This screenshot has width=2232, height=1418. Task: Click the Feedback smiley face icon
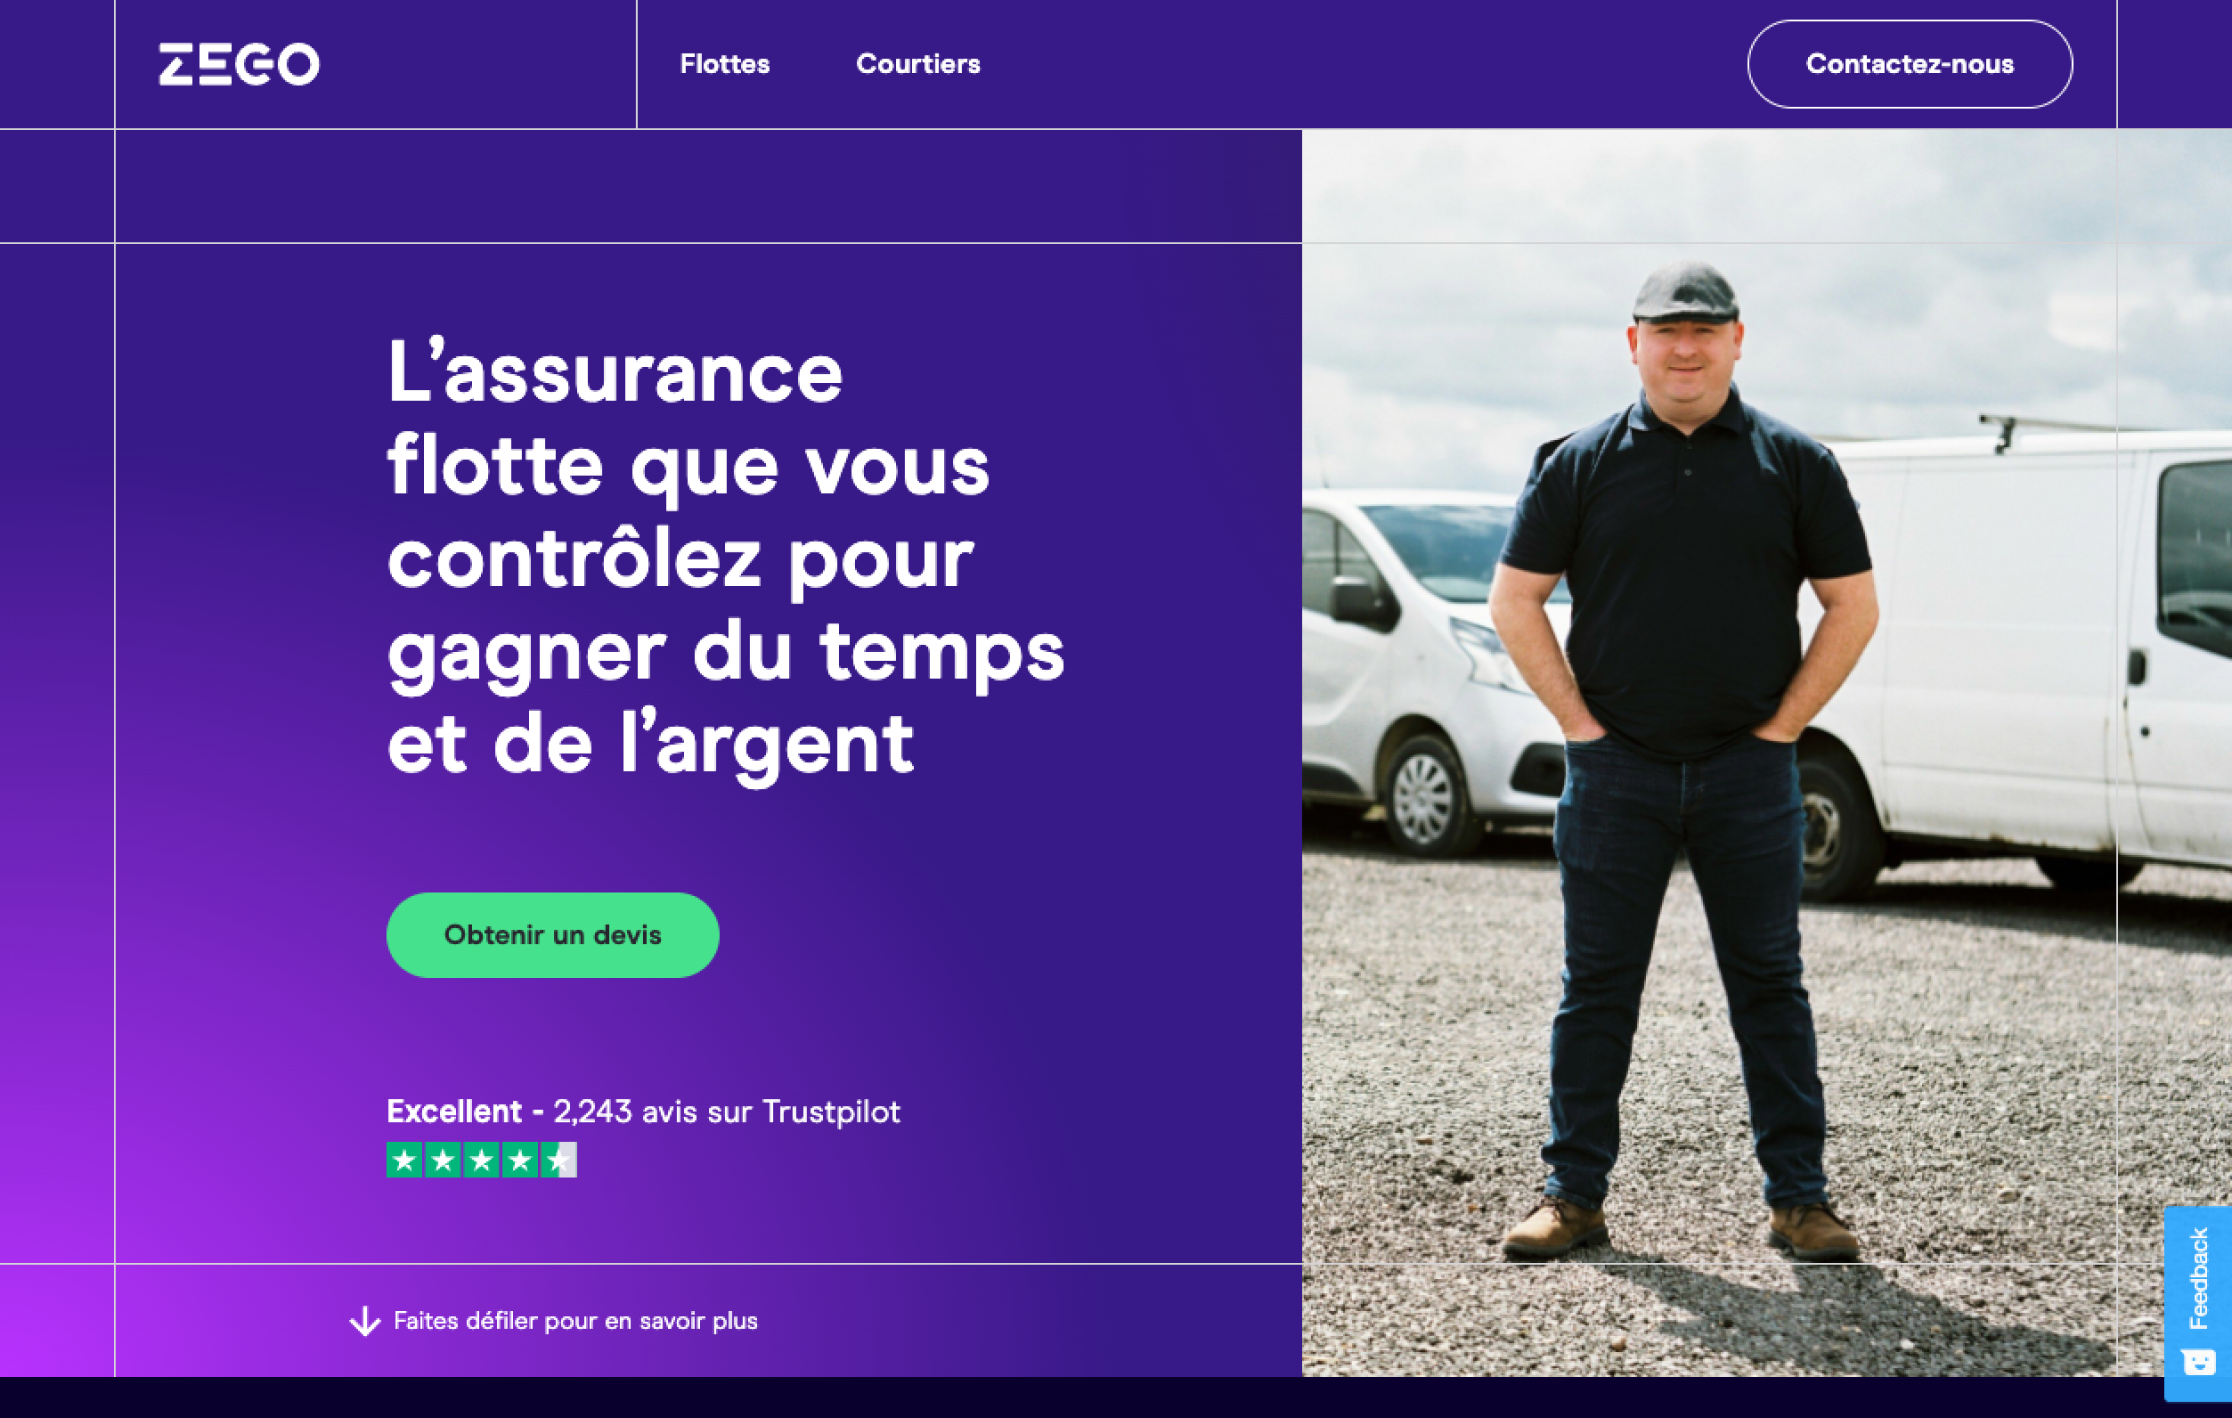click(x=2198, y=1362)
